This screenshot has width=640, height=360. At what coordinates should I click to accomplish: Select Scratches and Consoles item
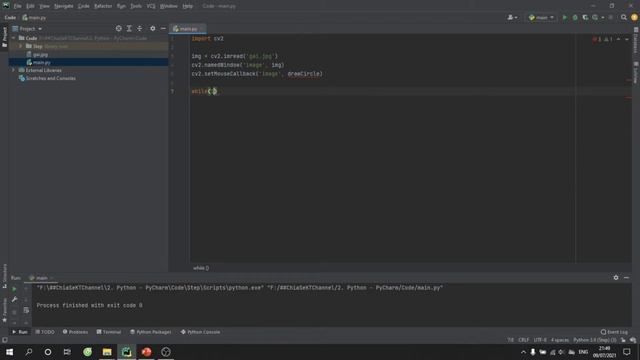tap(51, 78)
